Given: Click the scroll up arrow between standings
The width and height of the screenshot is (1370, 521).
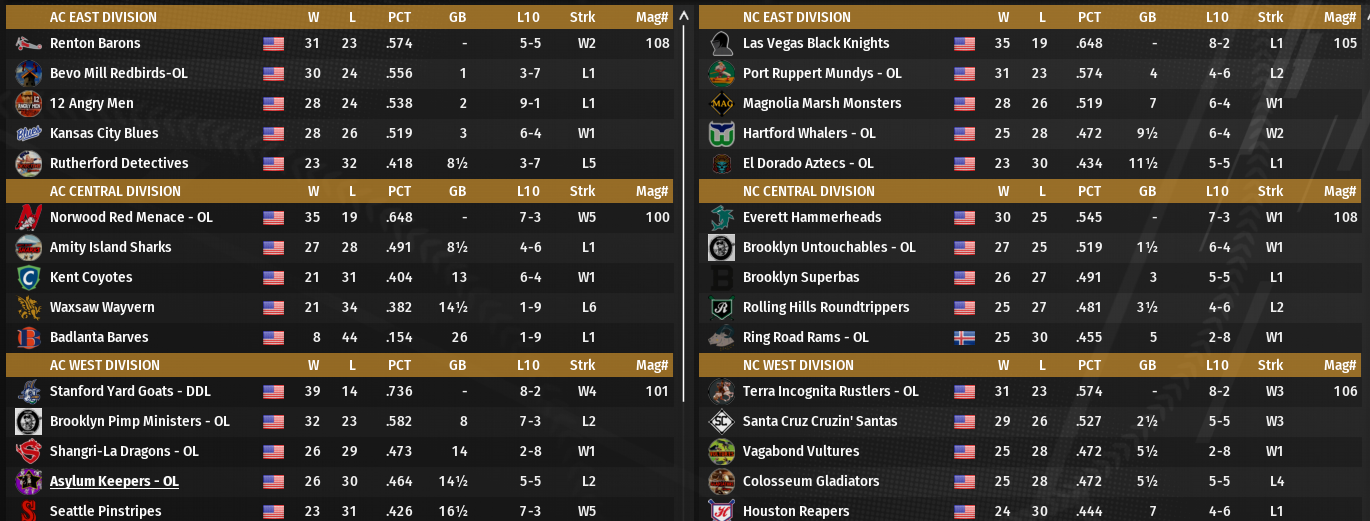Looking at the screenshot, I should (685, 16).
